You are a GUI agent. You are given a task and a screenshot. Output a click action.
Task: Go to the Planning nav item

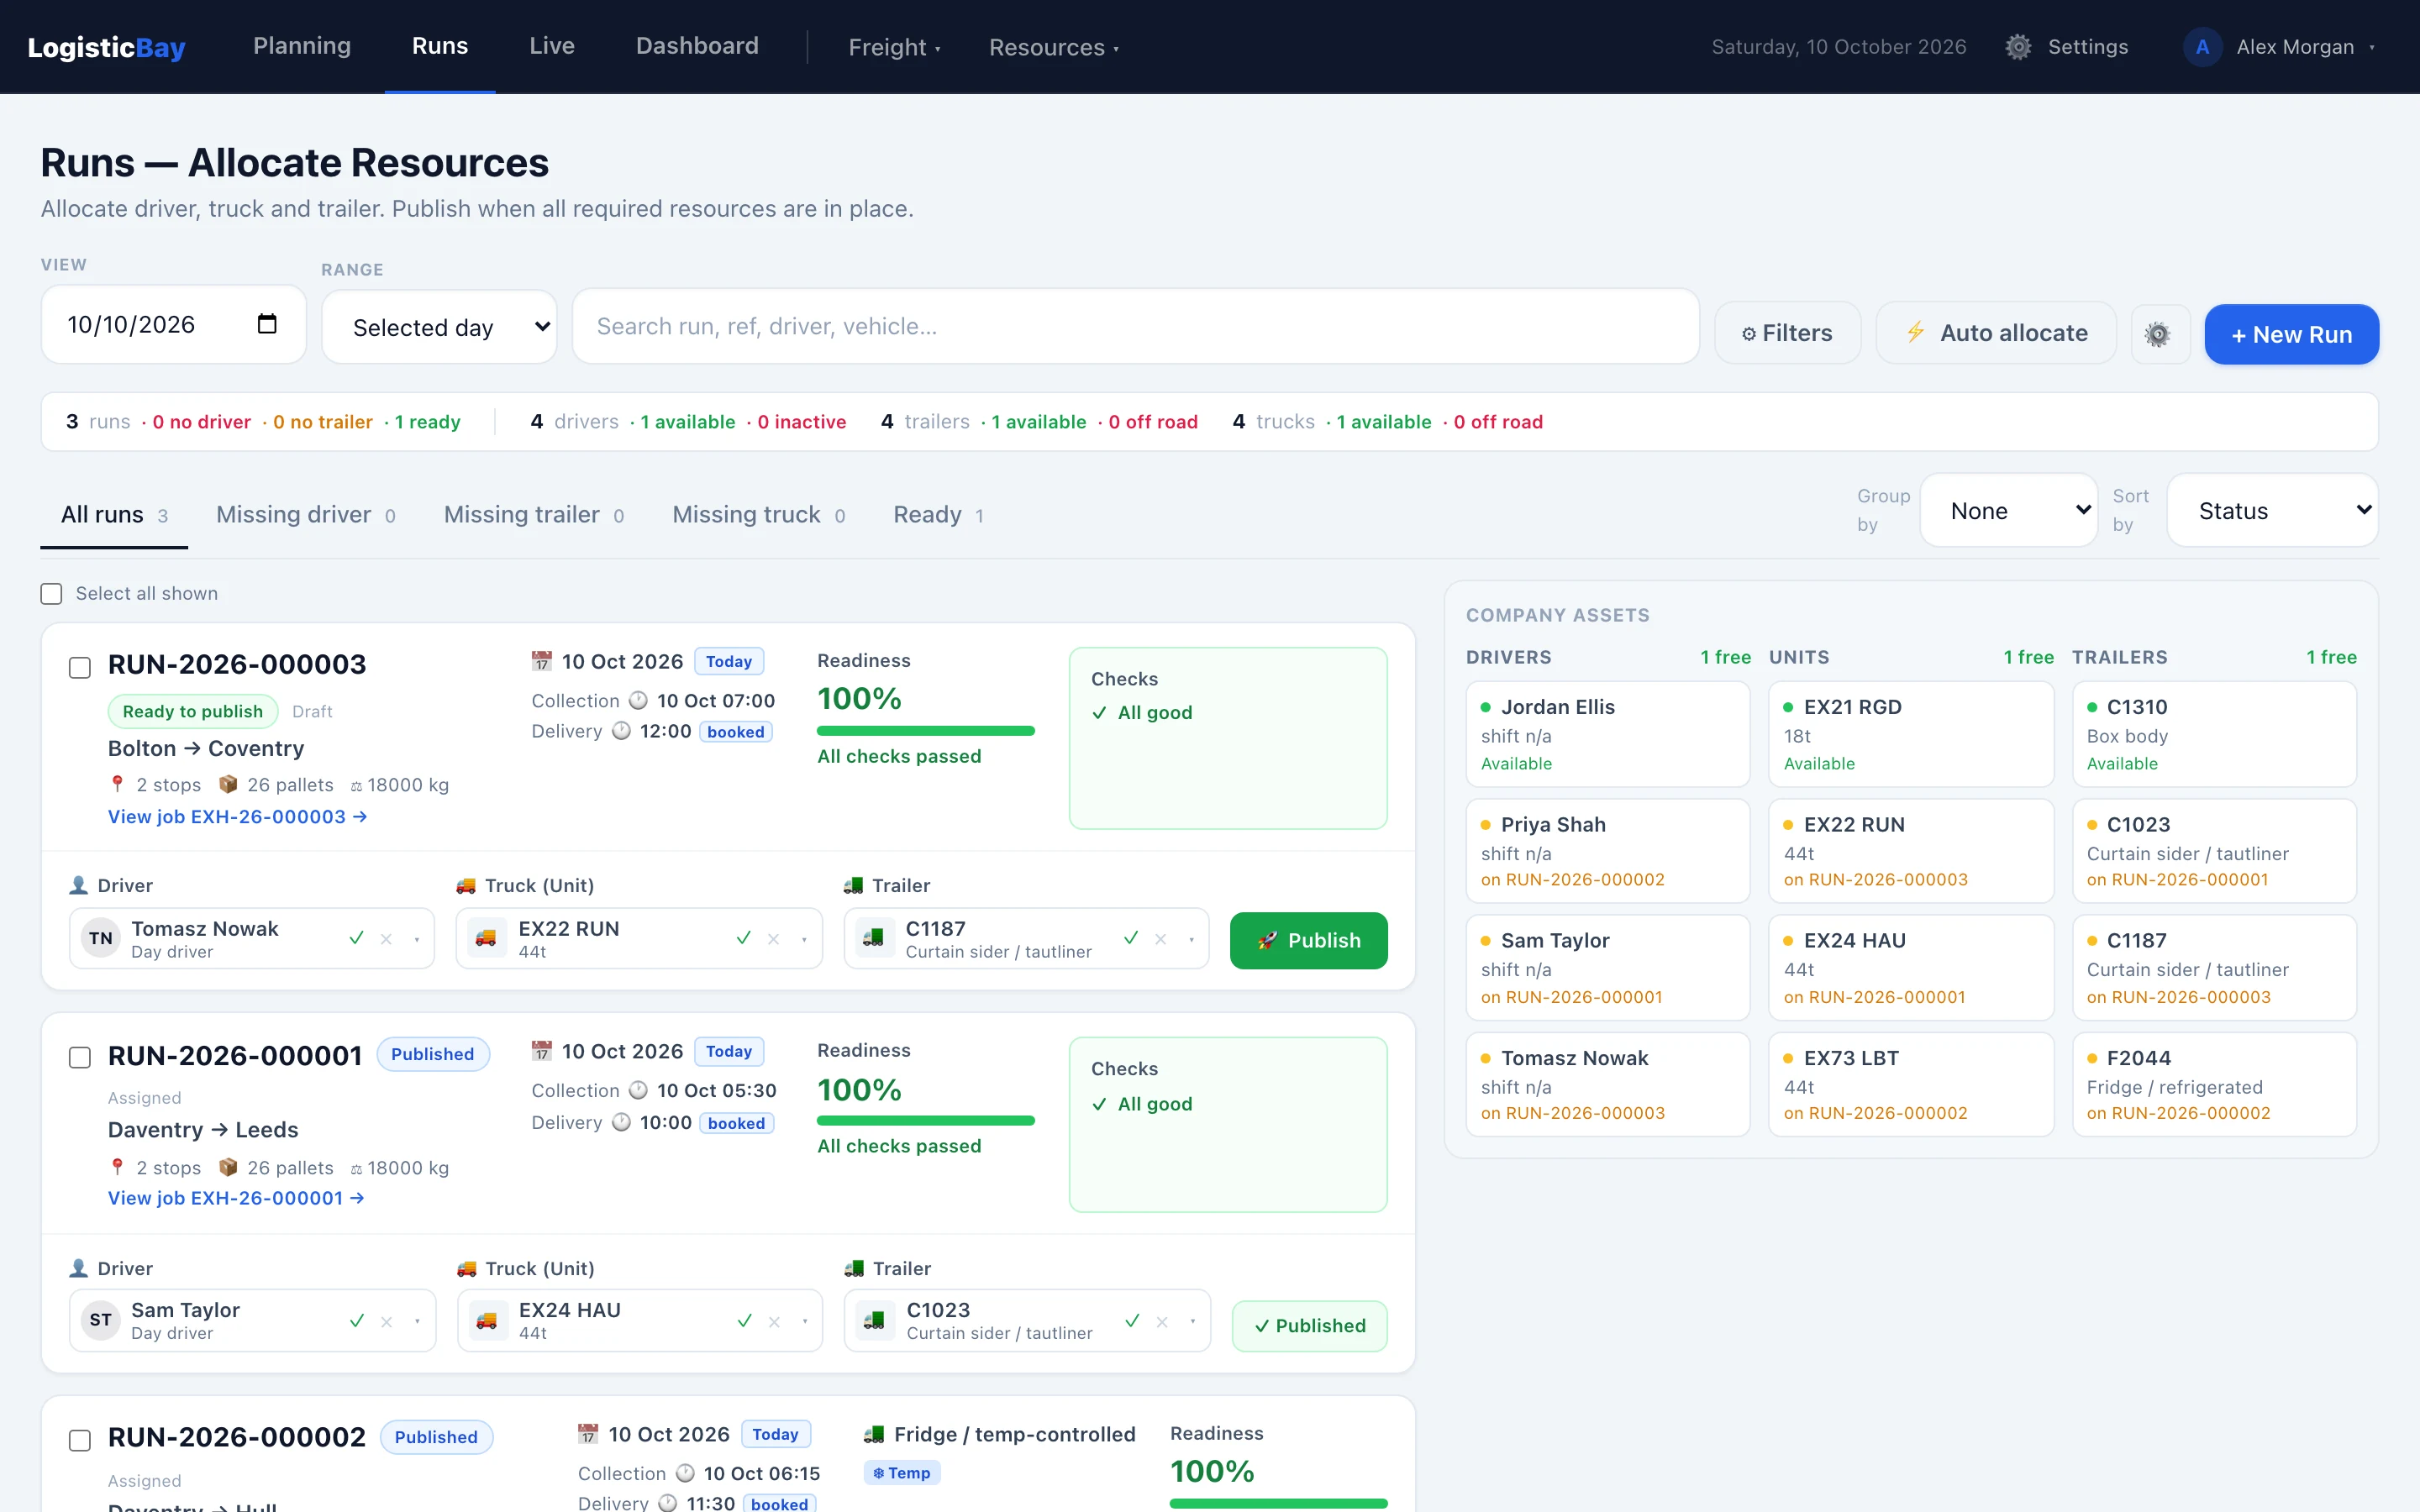click(302, 46)
